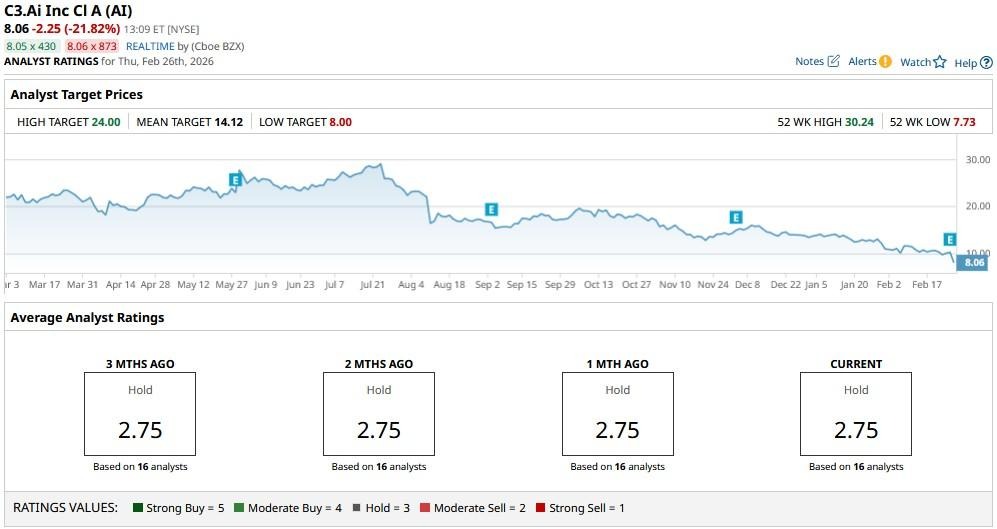
Task: Click the Help link text
Action: pos(965,62)
